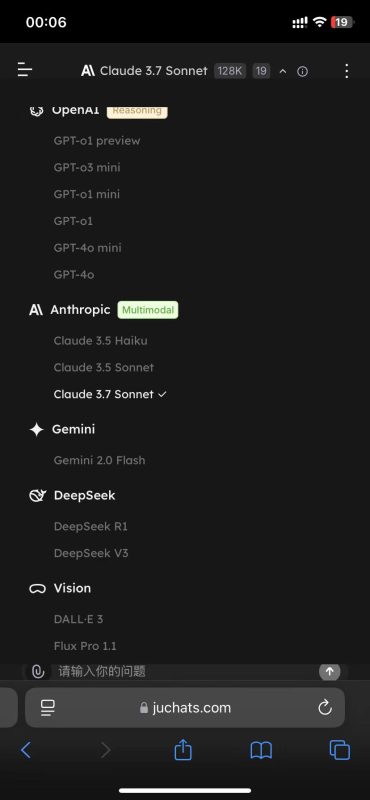Choose Gemini 2.0 Flash from list
The width and height of the screenshot is (370, 800).
pos(100,460)
